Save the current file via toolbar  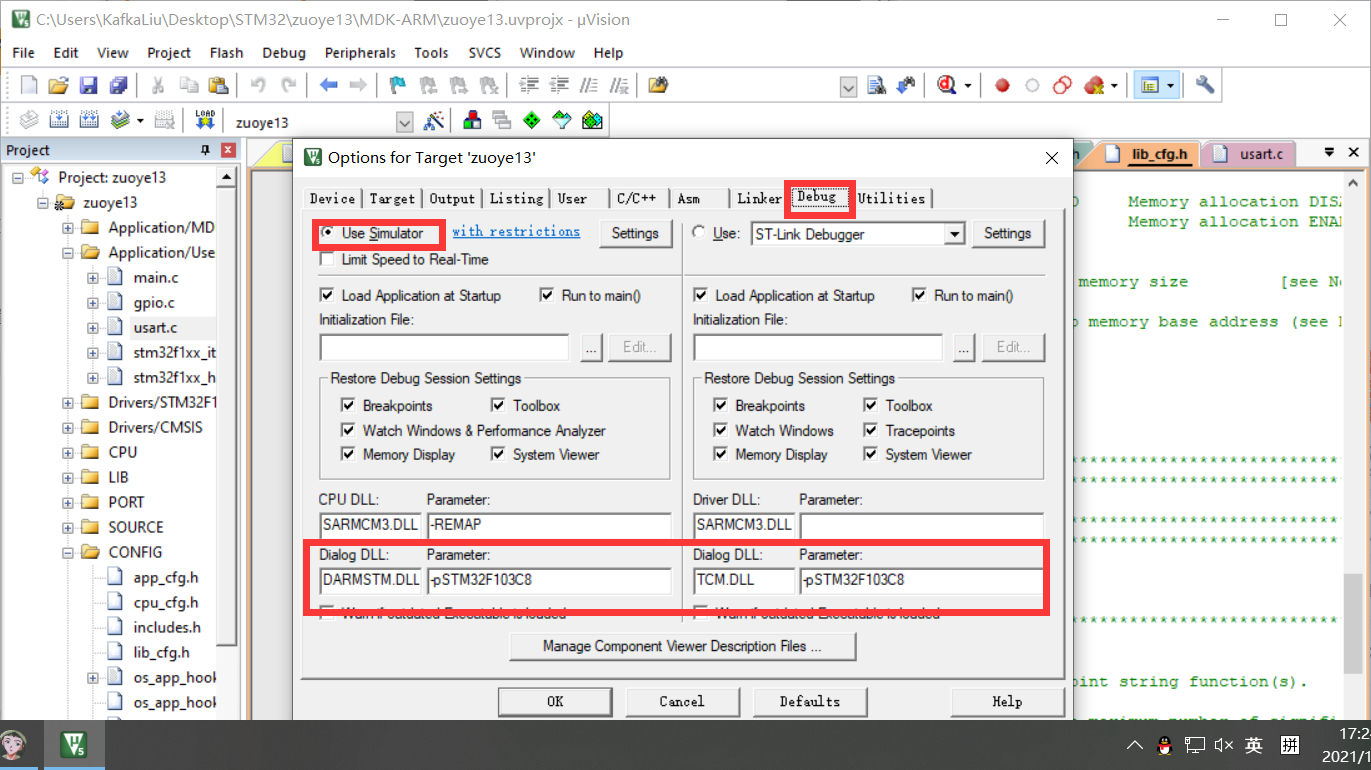(89, 86)
